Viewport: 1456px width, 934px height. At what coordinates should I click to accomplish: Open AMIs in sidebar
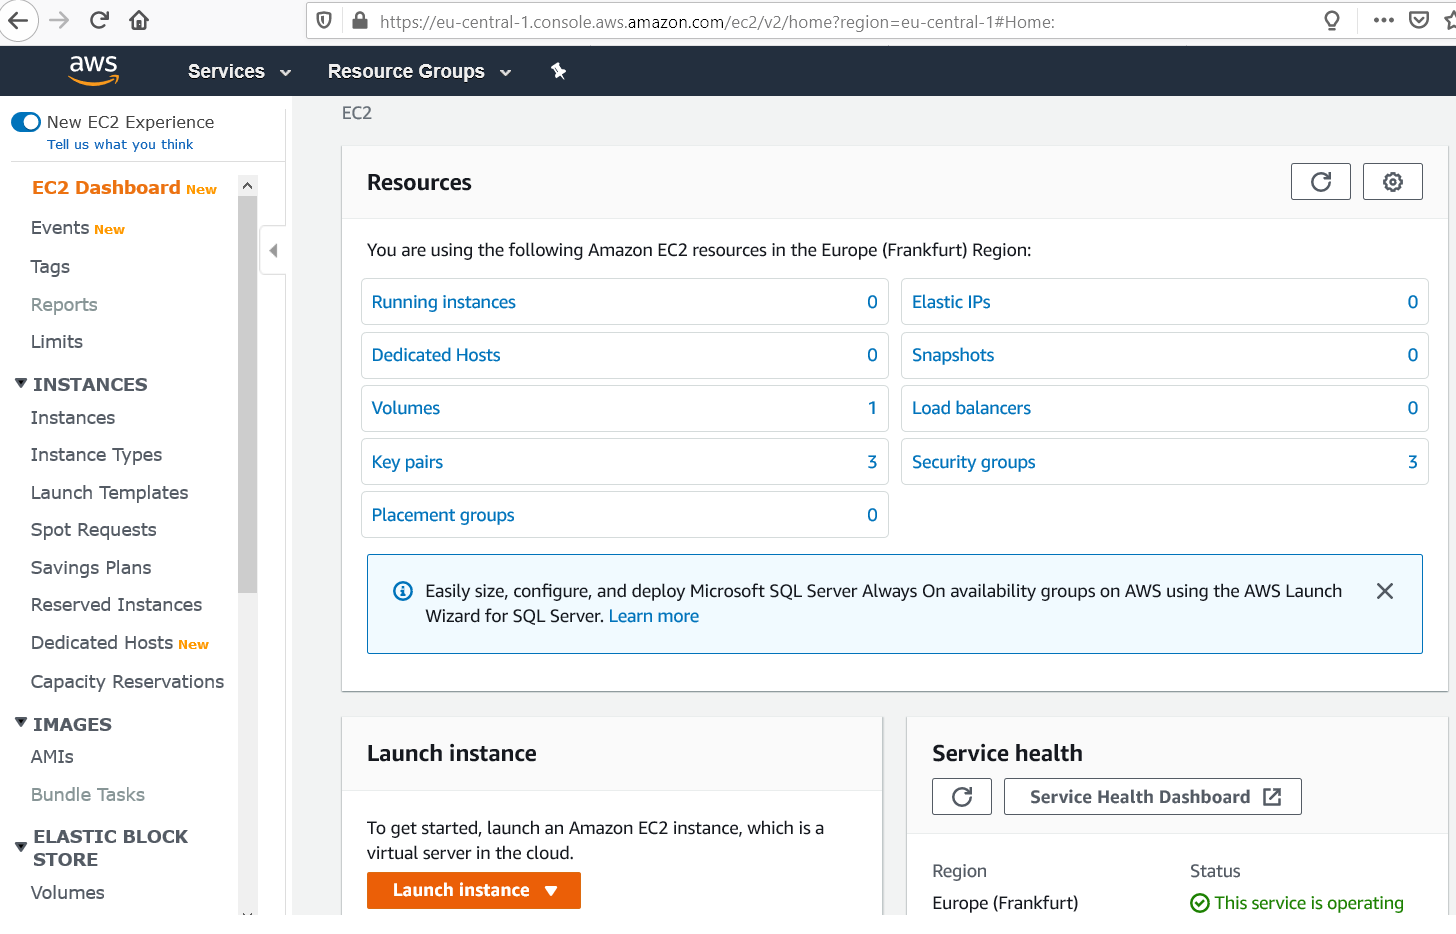52,757
